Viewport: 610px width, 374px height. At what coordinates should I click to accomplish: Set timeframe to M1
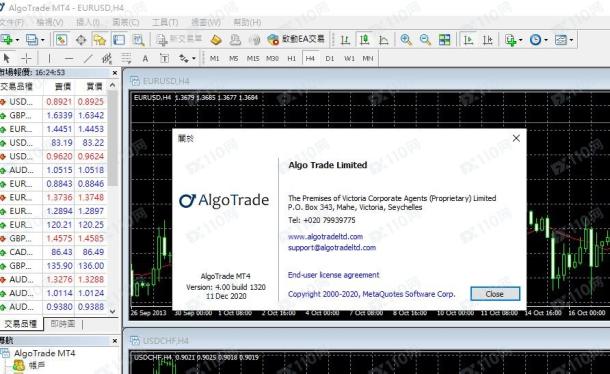[x=214, y=58]
